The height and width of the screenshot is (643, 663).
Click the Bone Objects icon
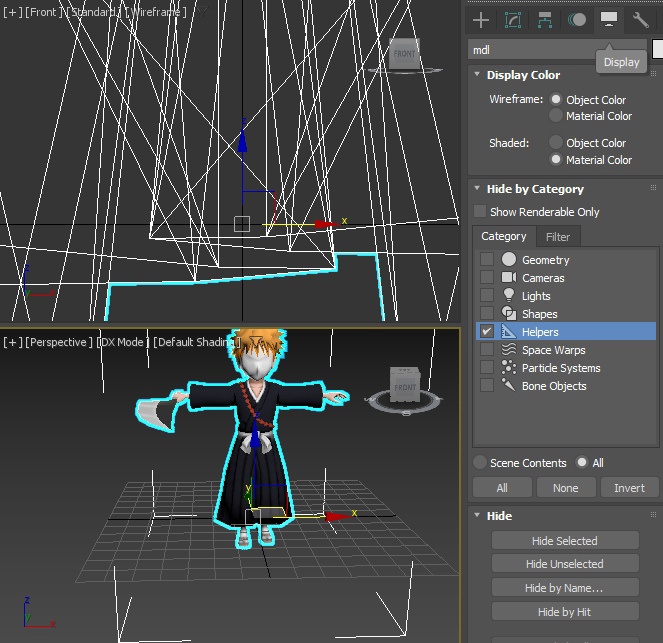pos(509,385)
